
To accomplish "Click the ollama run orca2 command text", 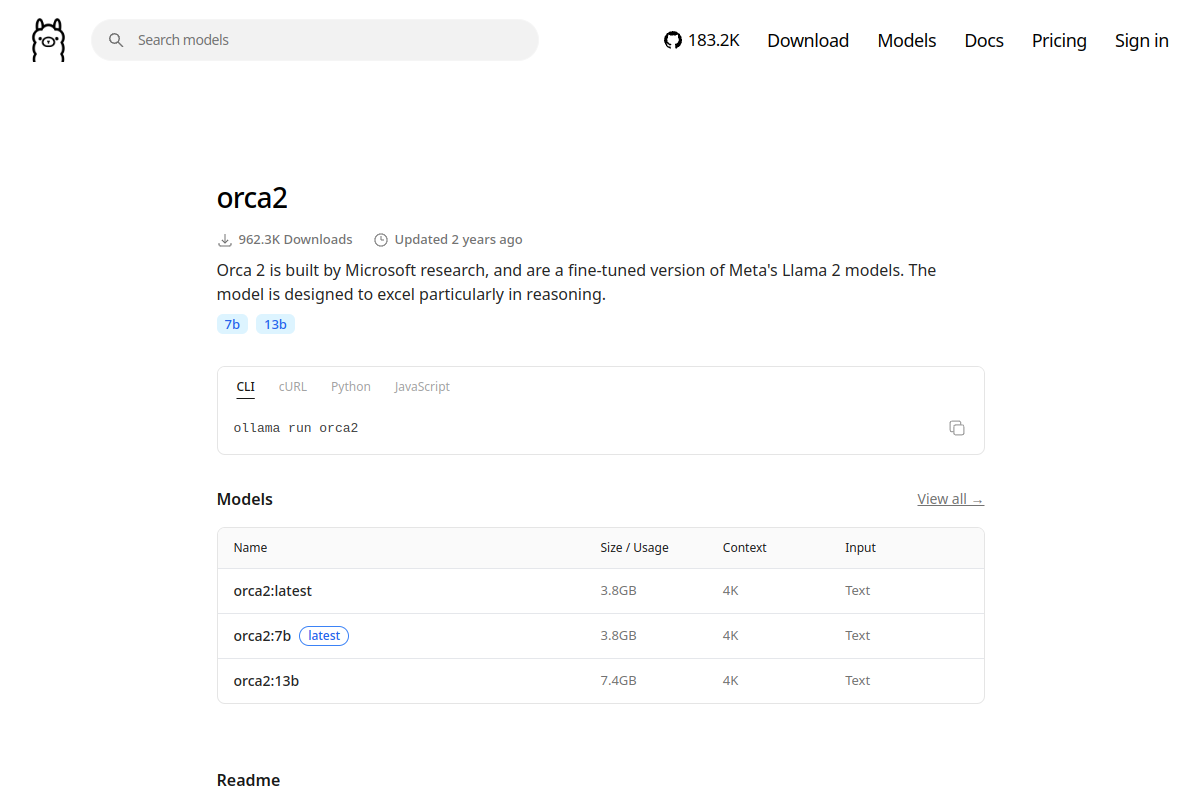I will (x=296, y=428).
